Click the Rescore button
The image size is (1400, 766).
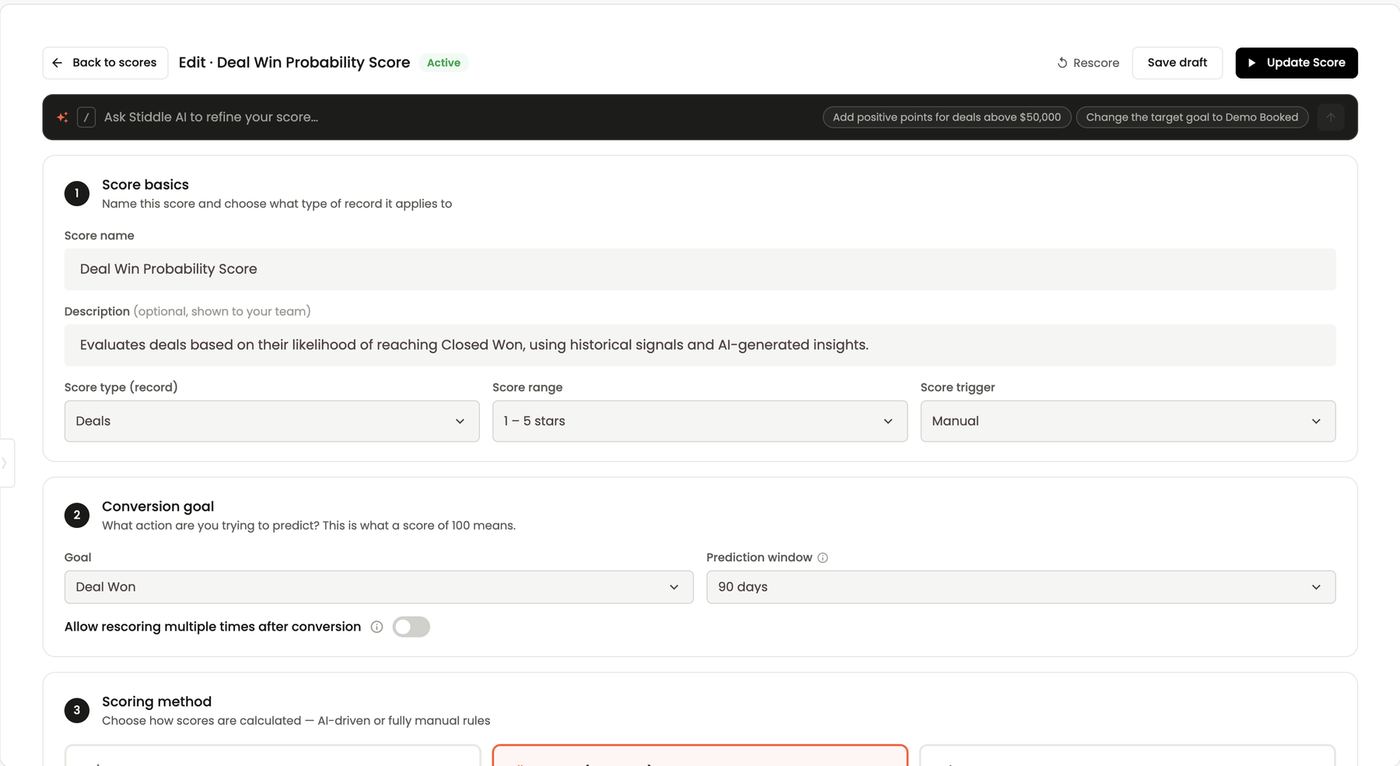(x=1088, y=63)
